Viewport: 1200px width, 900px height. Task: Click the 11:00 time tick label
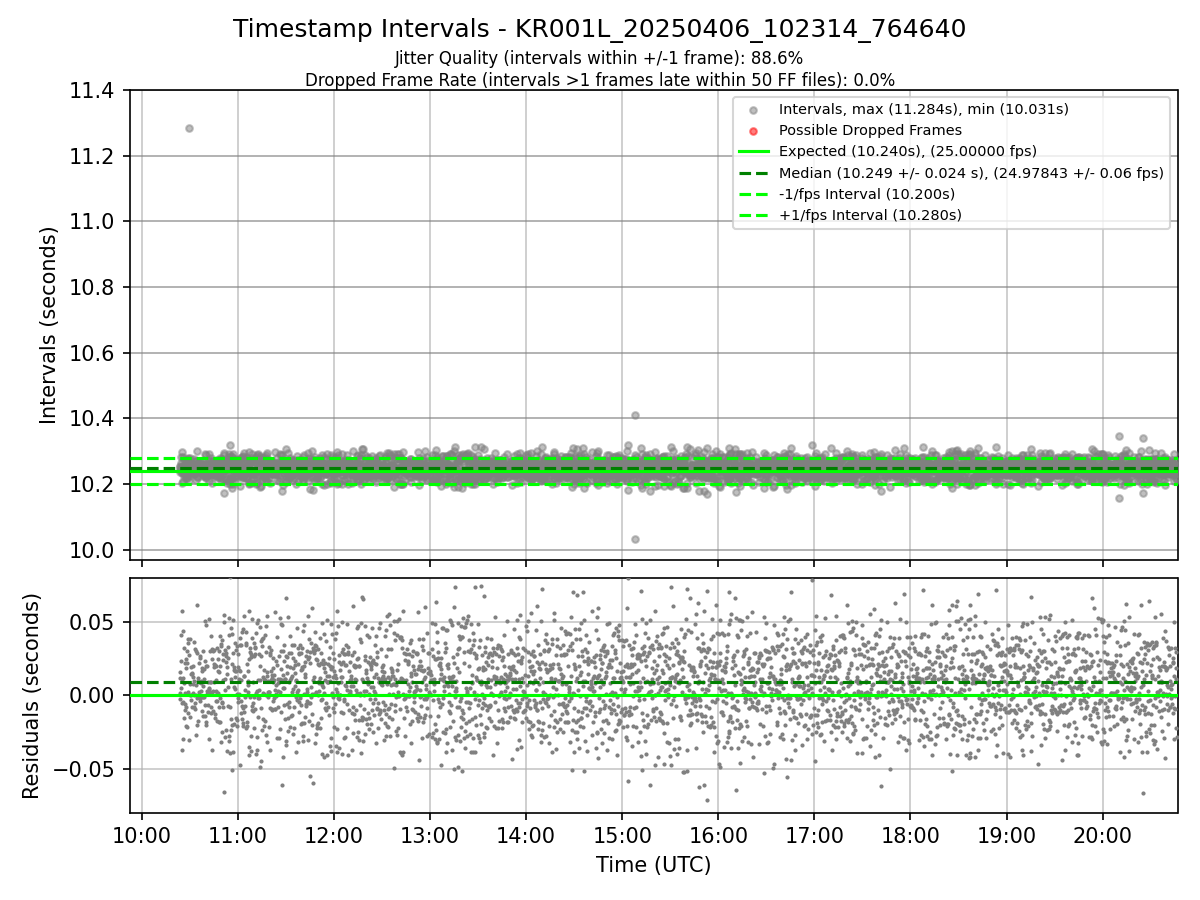[x=238, y=834]
